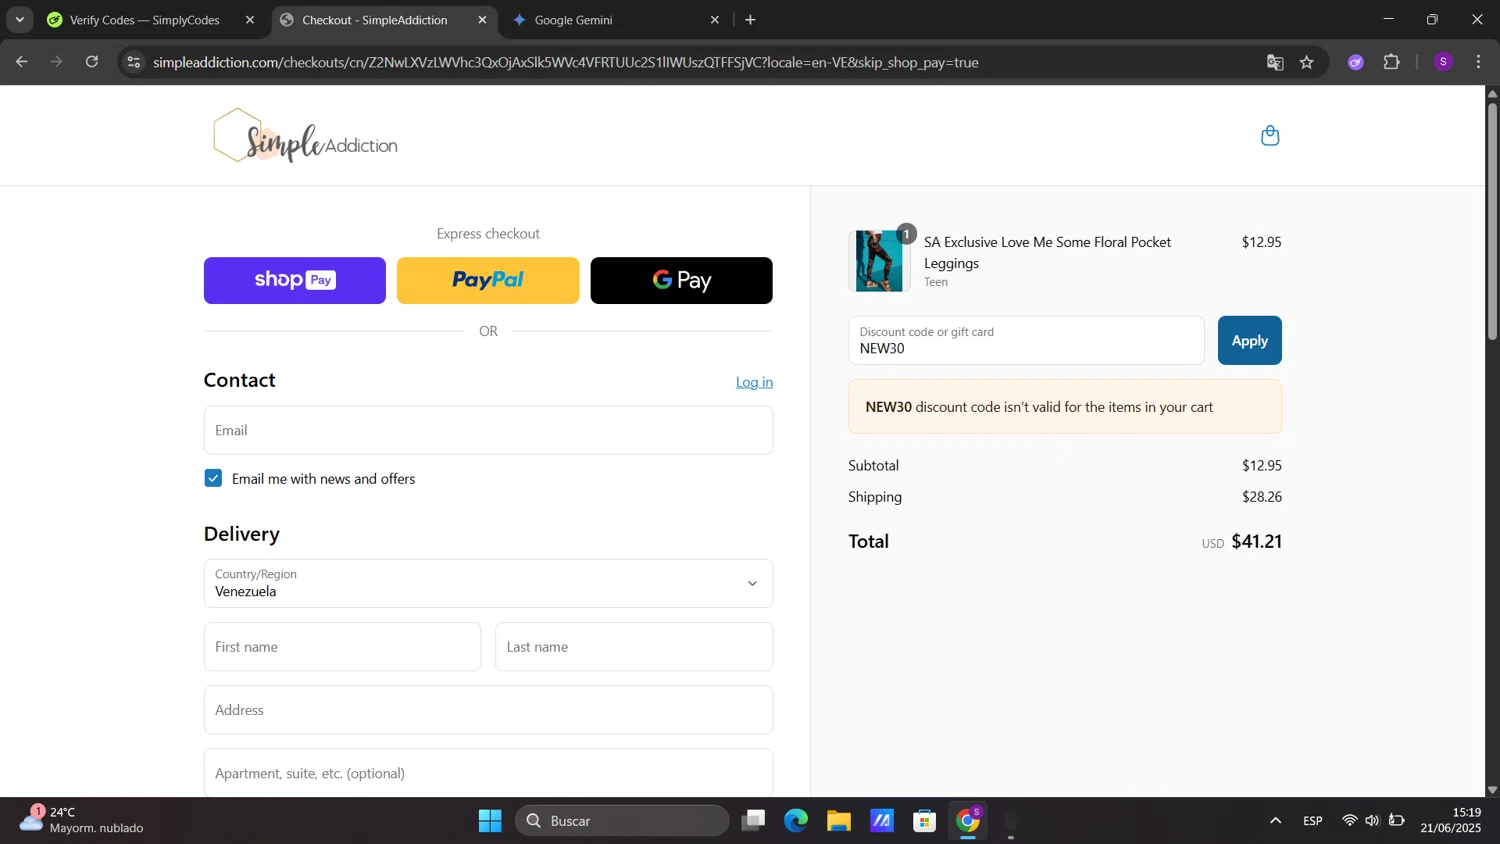Open the shopping bag cart icon
This screenshot has height=844, width=1500.
coord(1270,136)
